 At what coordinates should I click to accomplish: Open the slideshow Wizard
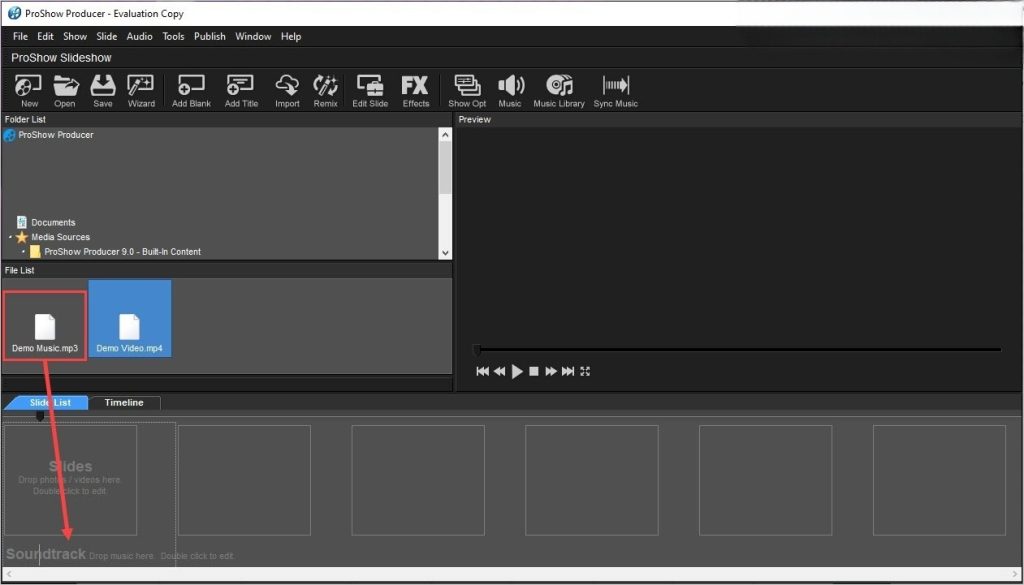pyautogui.click(x=141, y=89)
